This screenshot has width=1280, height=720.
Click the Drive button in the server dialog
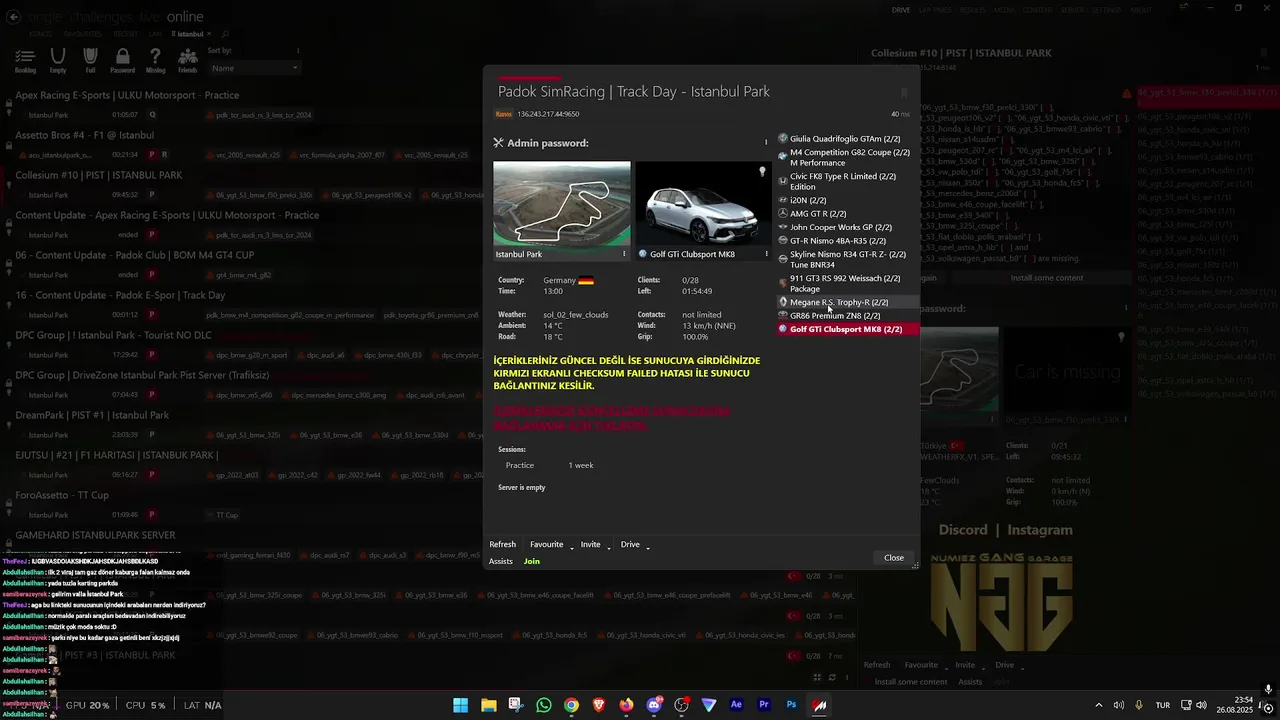tap(630, 544)
